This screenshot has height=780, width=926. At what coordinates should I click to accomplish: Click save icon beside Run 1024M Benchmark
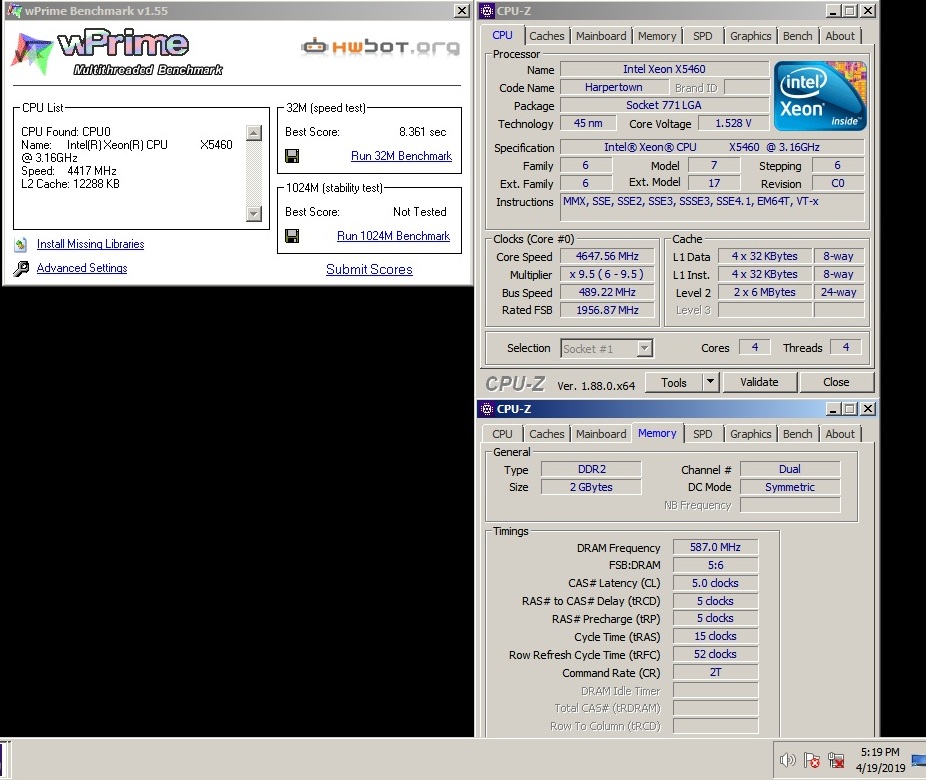click(292, 236)
